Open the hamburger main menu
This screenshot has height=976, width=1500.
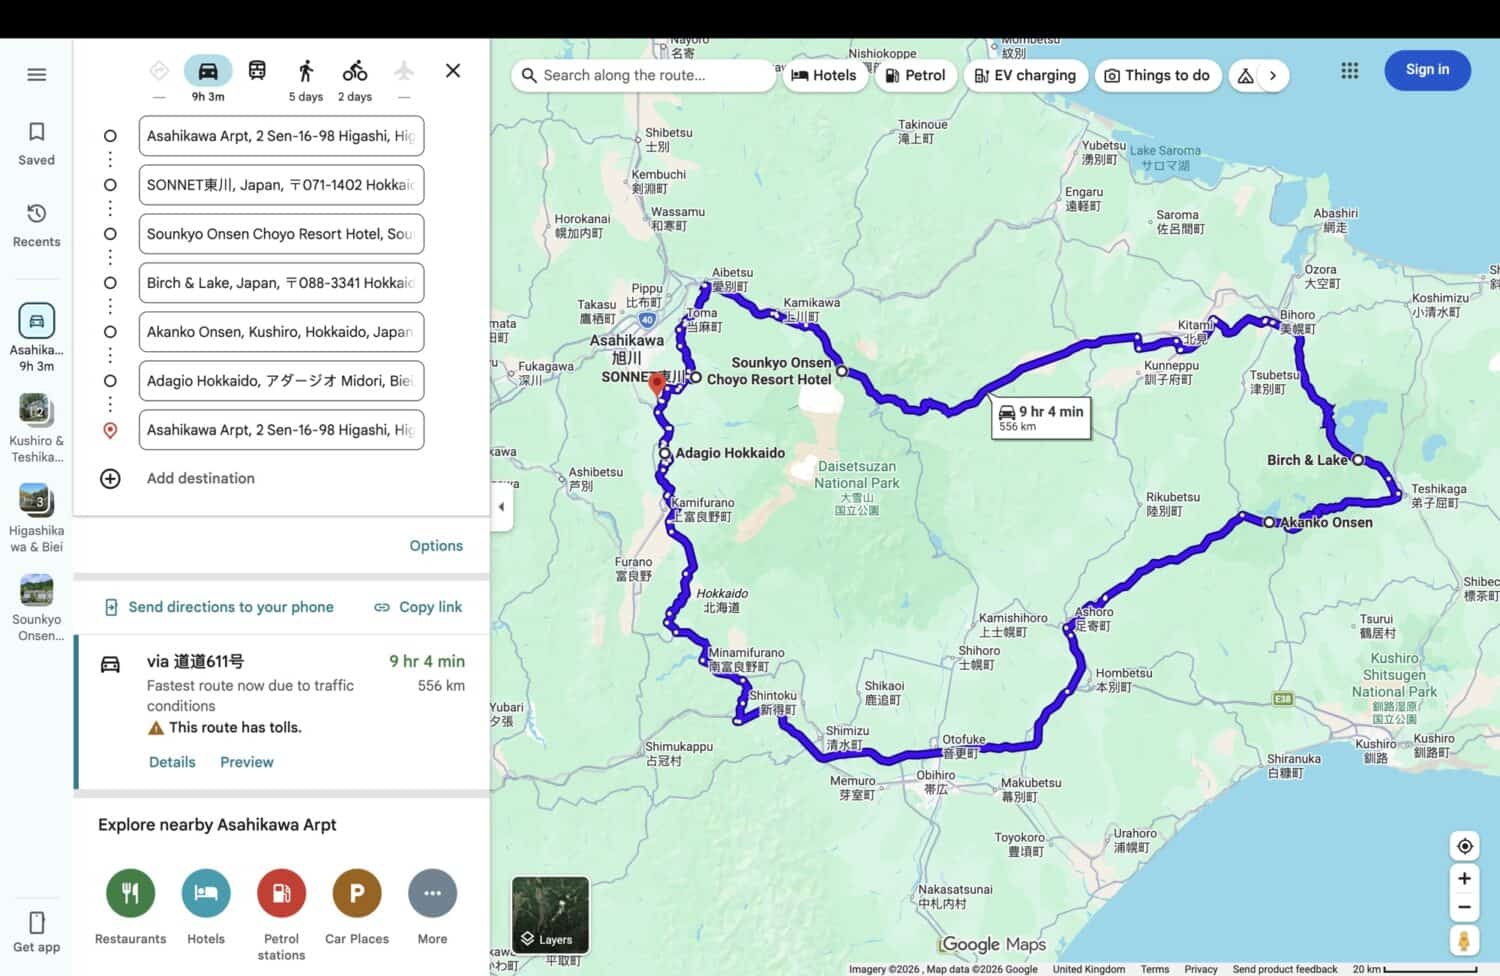[x=36, y=74]
